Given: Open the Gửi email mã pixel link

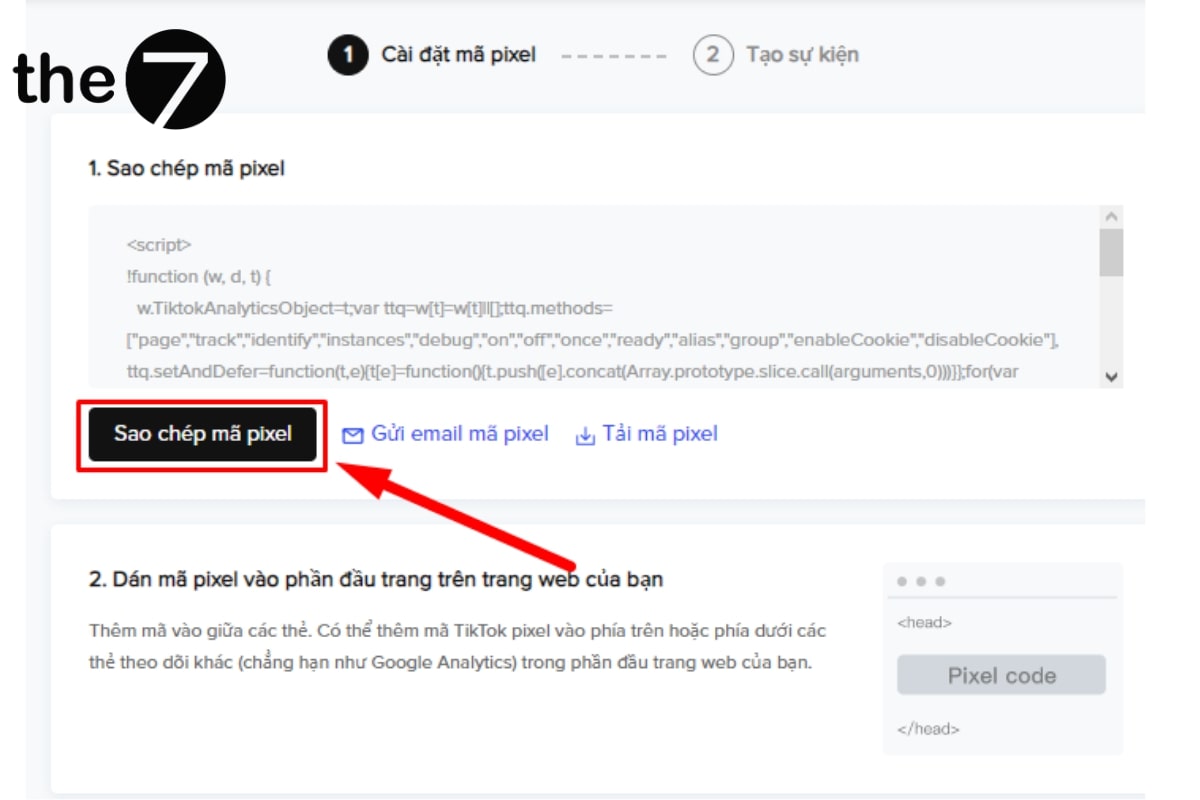Looking at the screenshot, I should (x=460, y=434).
